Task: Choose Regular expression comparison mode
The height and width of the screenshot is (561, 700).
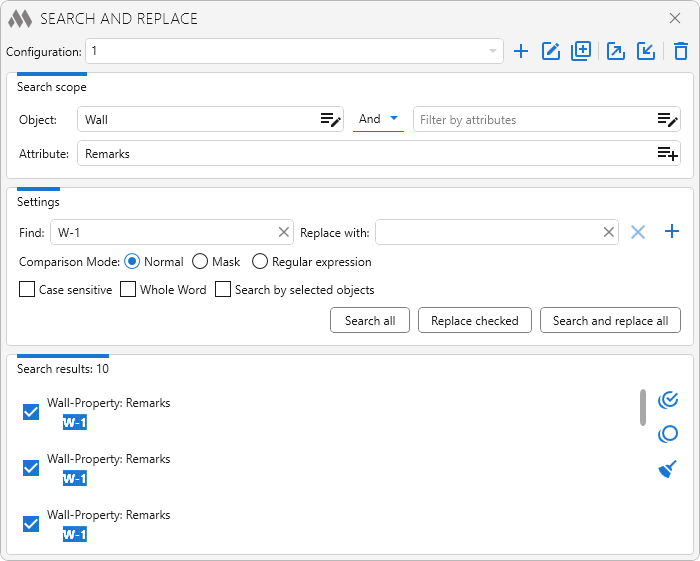Action: point(260,262)
